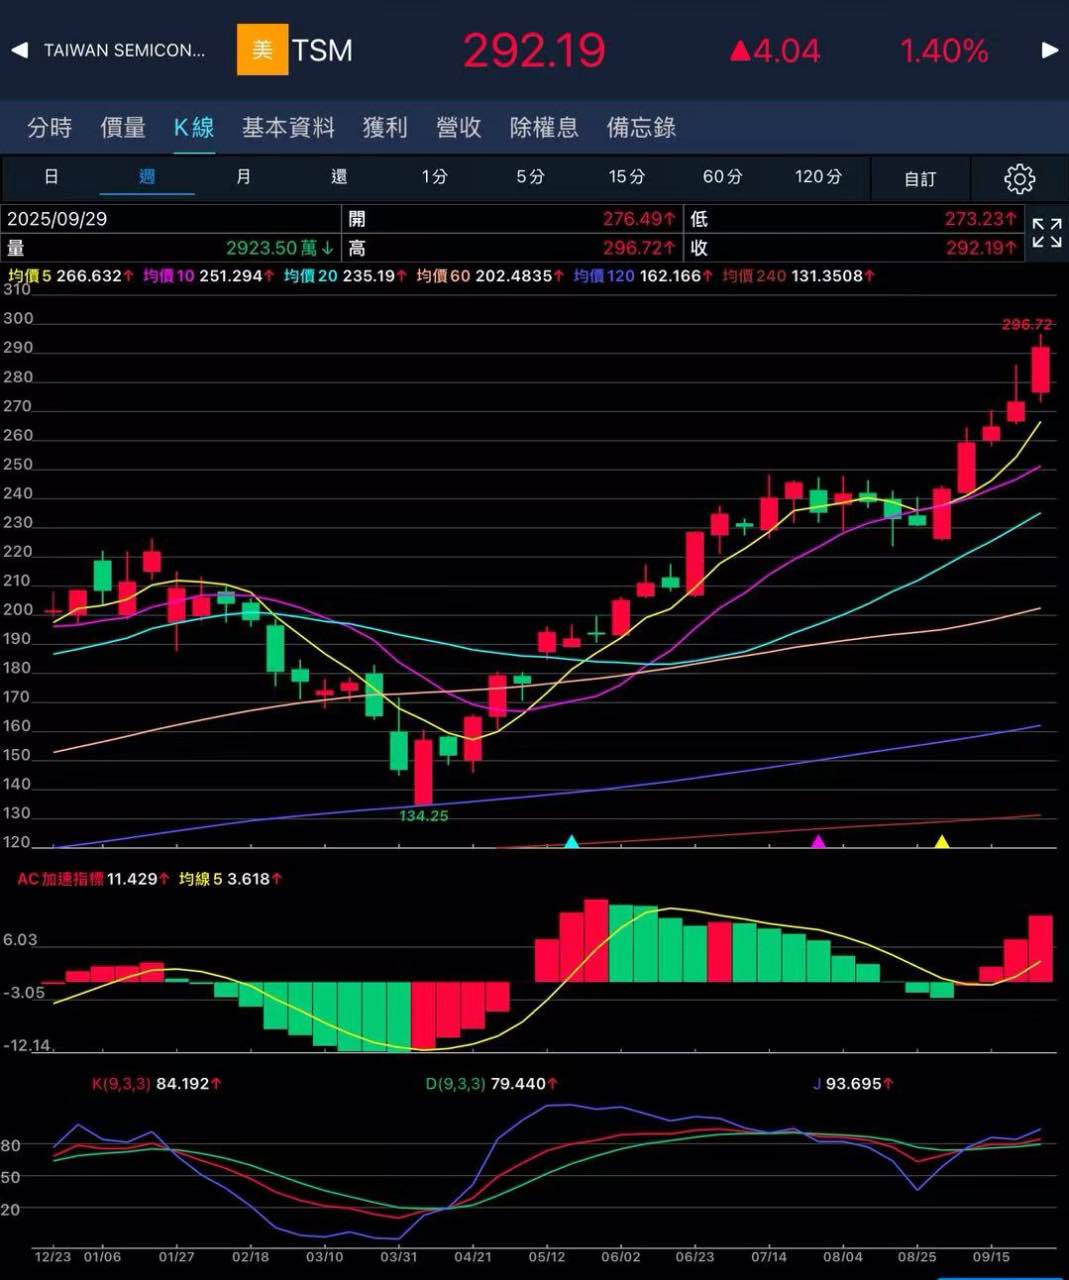Tap the orange 美 market badge

coord(262,50)
